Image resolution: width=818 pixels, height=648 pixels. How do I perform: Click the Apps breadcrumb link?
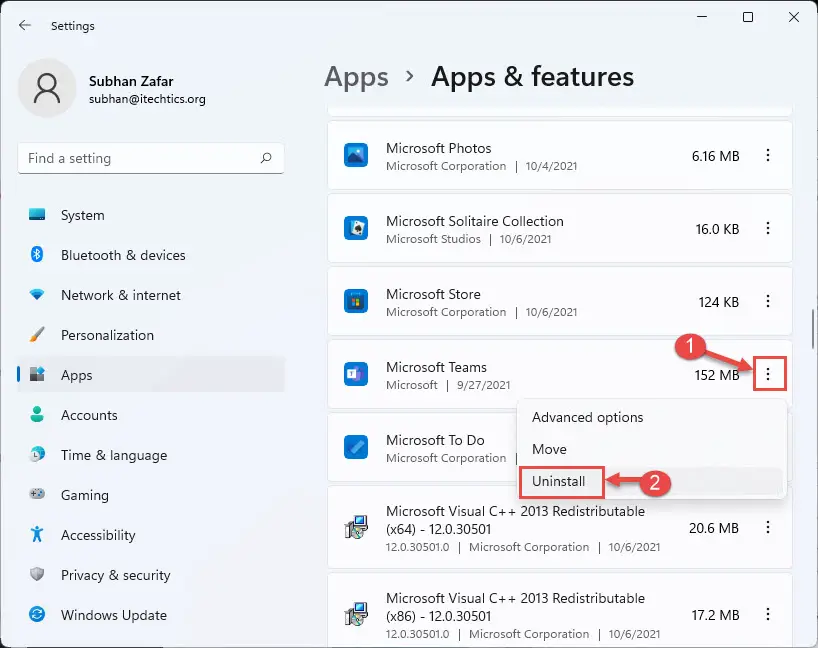[356, 77]
